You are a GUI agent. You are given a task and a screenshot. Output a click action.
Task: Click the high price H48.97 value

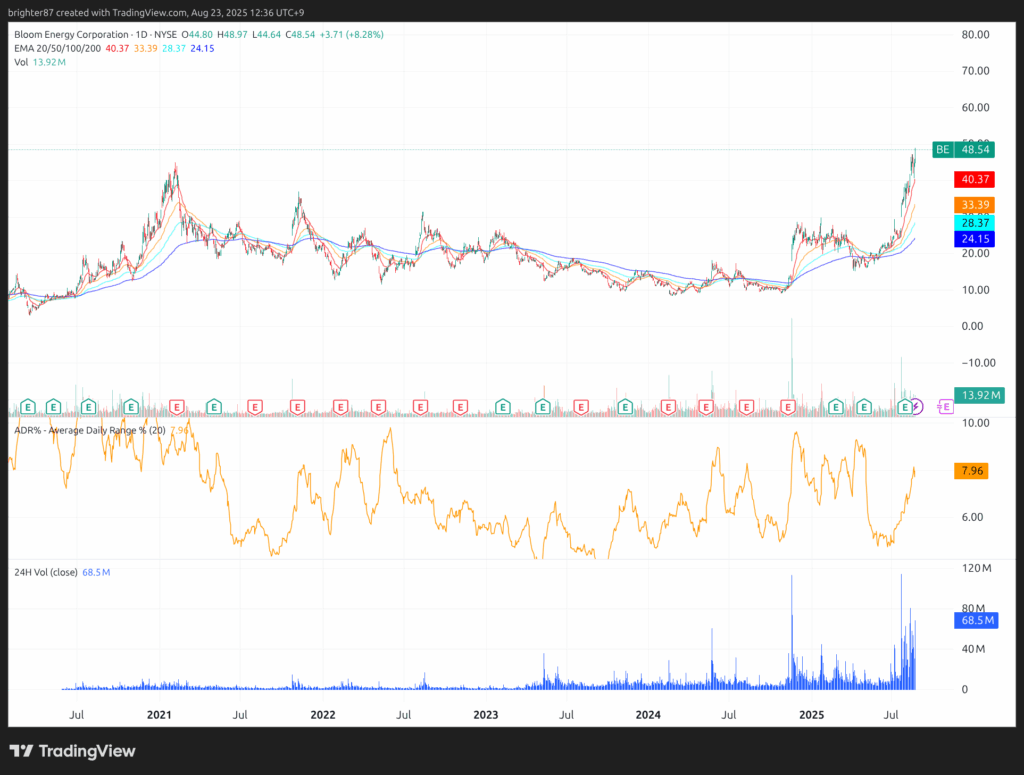point(232,35)
